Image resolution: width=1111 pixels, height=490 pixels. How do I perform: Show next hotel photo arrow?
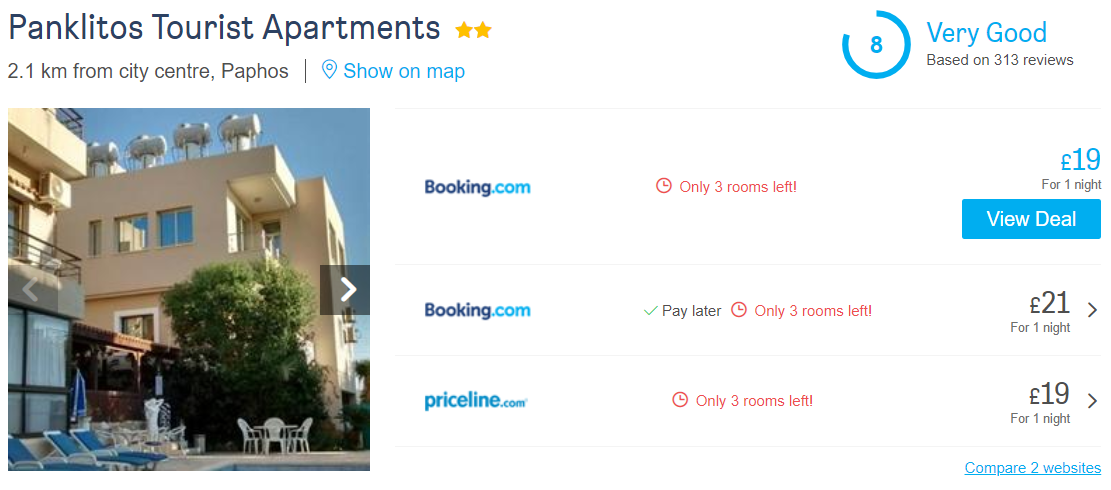pos(346,290)
